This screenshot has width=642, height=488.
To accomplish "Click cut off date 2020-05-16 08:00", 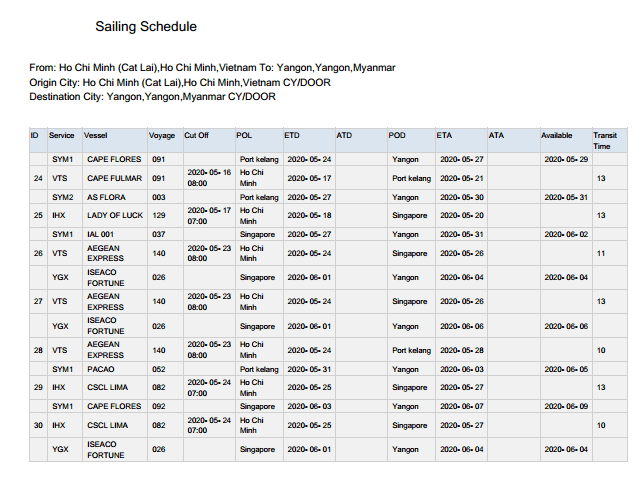I will pos(209,178).
